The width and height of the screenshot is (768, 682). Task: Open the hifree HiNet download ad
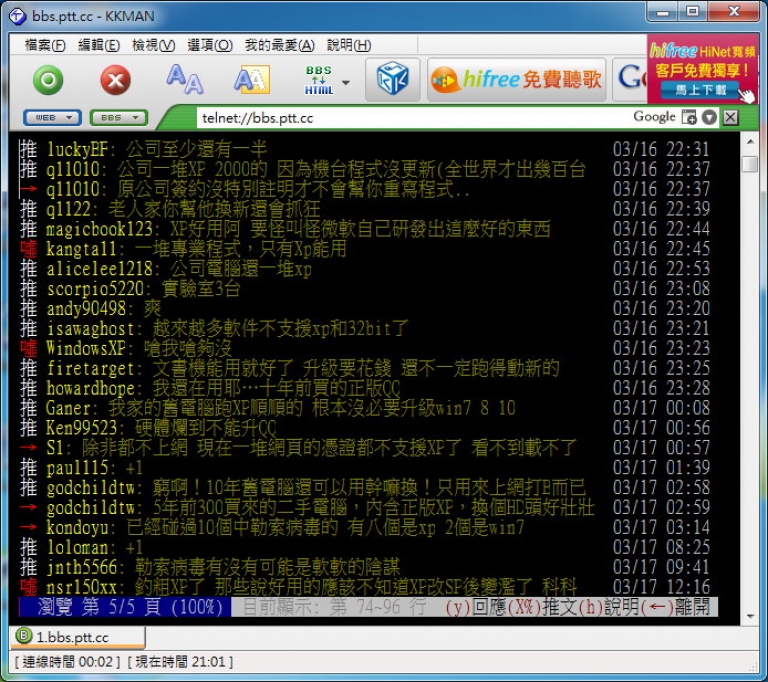click(x=702, y=69)
